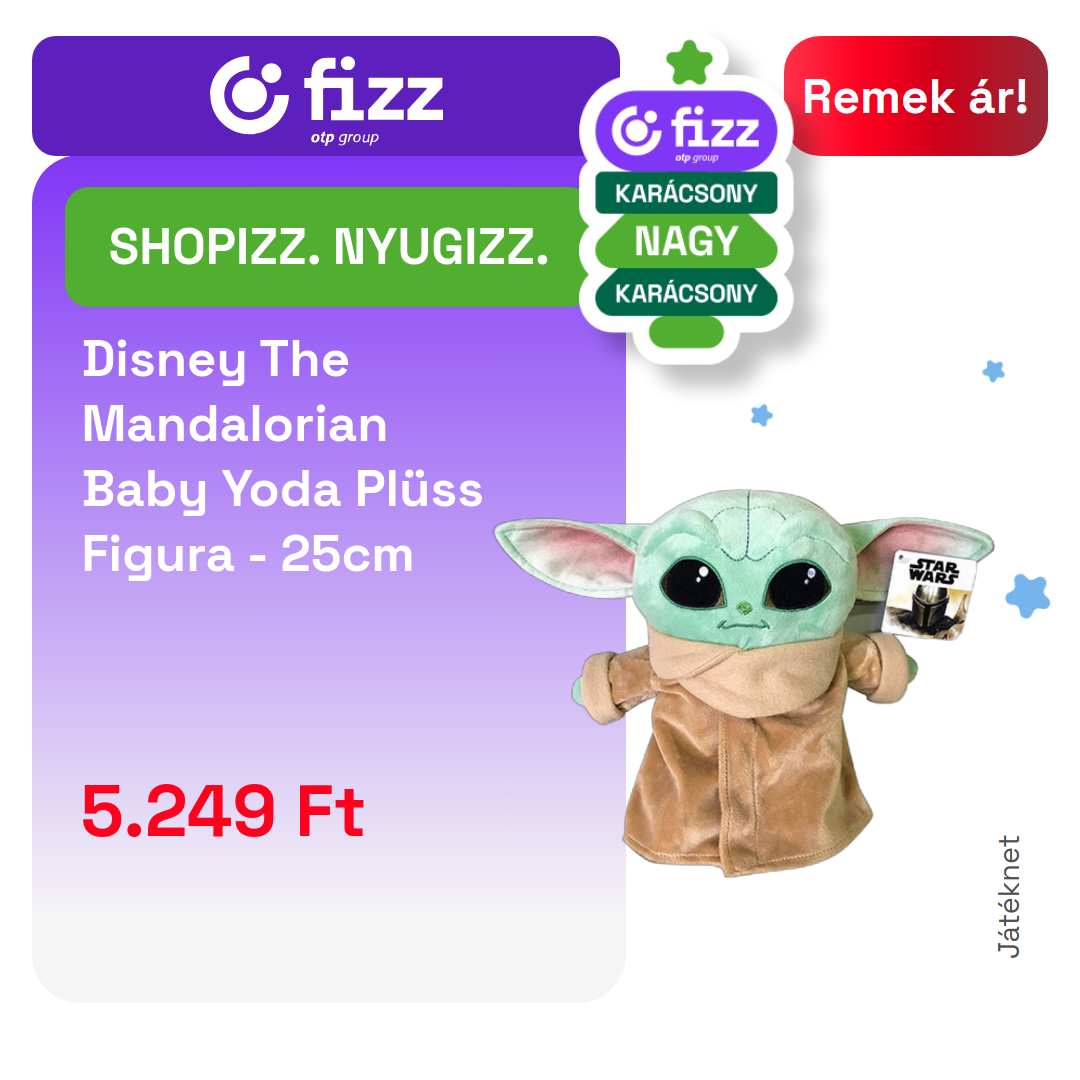The height and width of the screenshot is (1080, 1080).
Task: Click the Játéknet vertical label
Action: click(x=1008, y=896)
